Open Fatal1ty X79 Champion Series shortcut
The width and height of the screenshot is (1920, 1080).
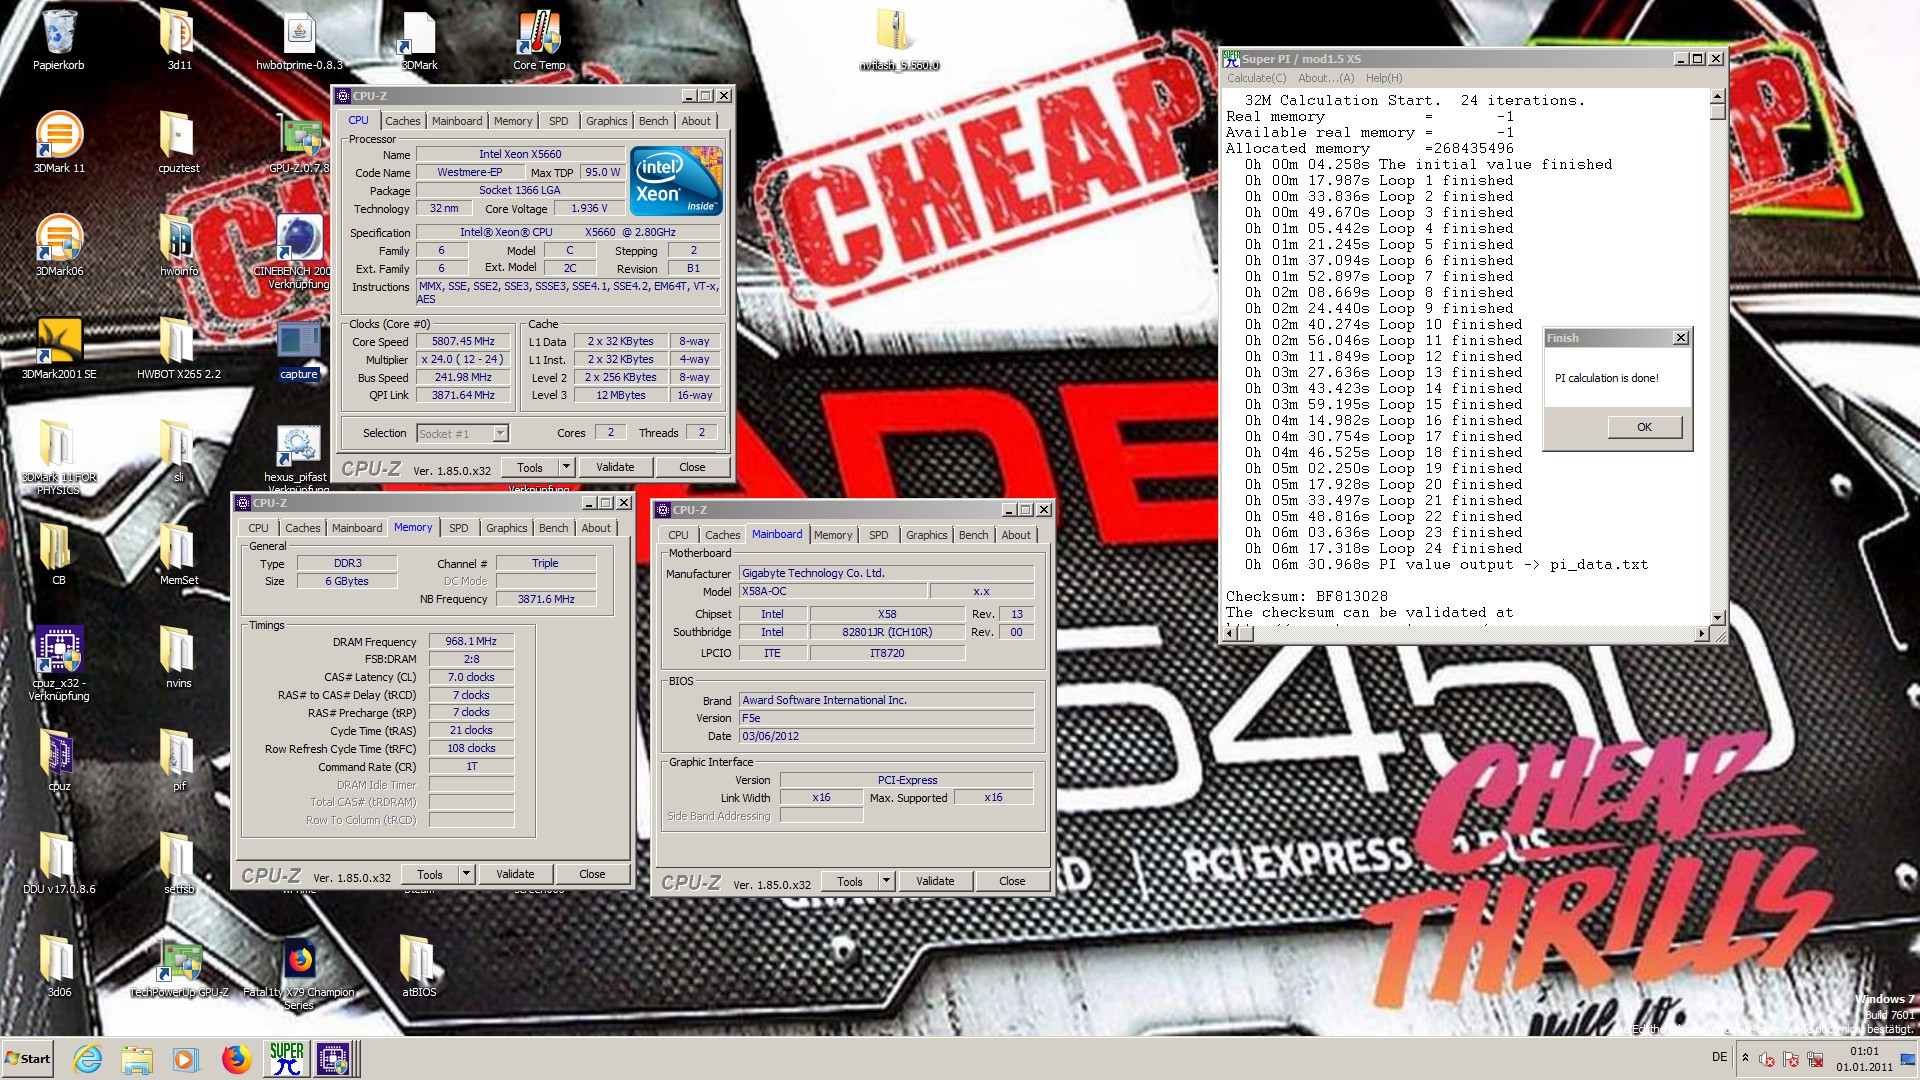(x=298, y=974)
